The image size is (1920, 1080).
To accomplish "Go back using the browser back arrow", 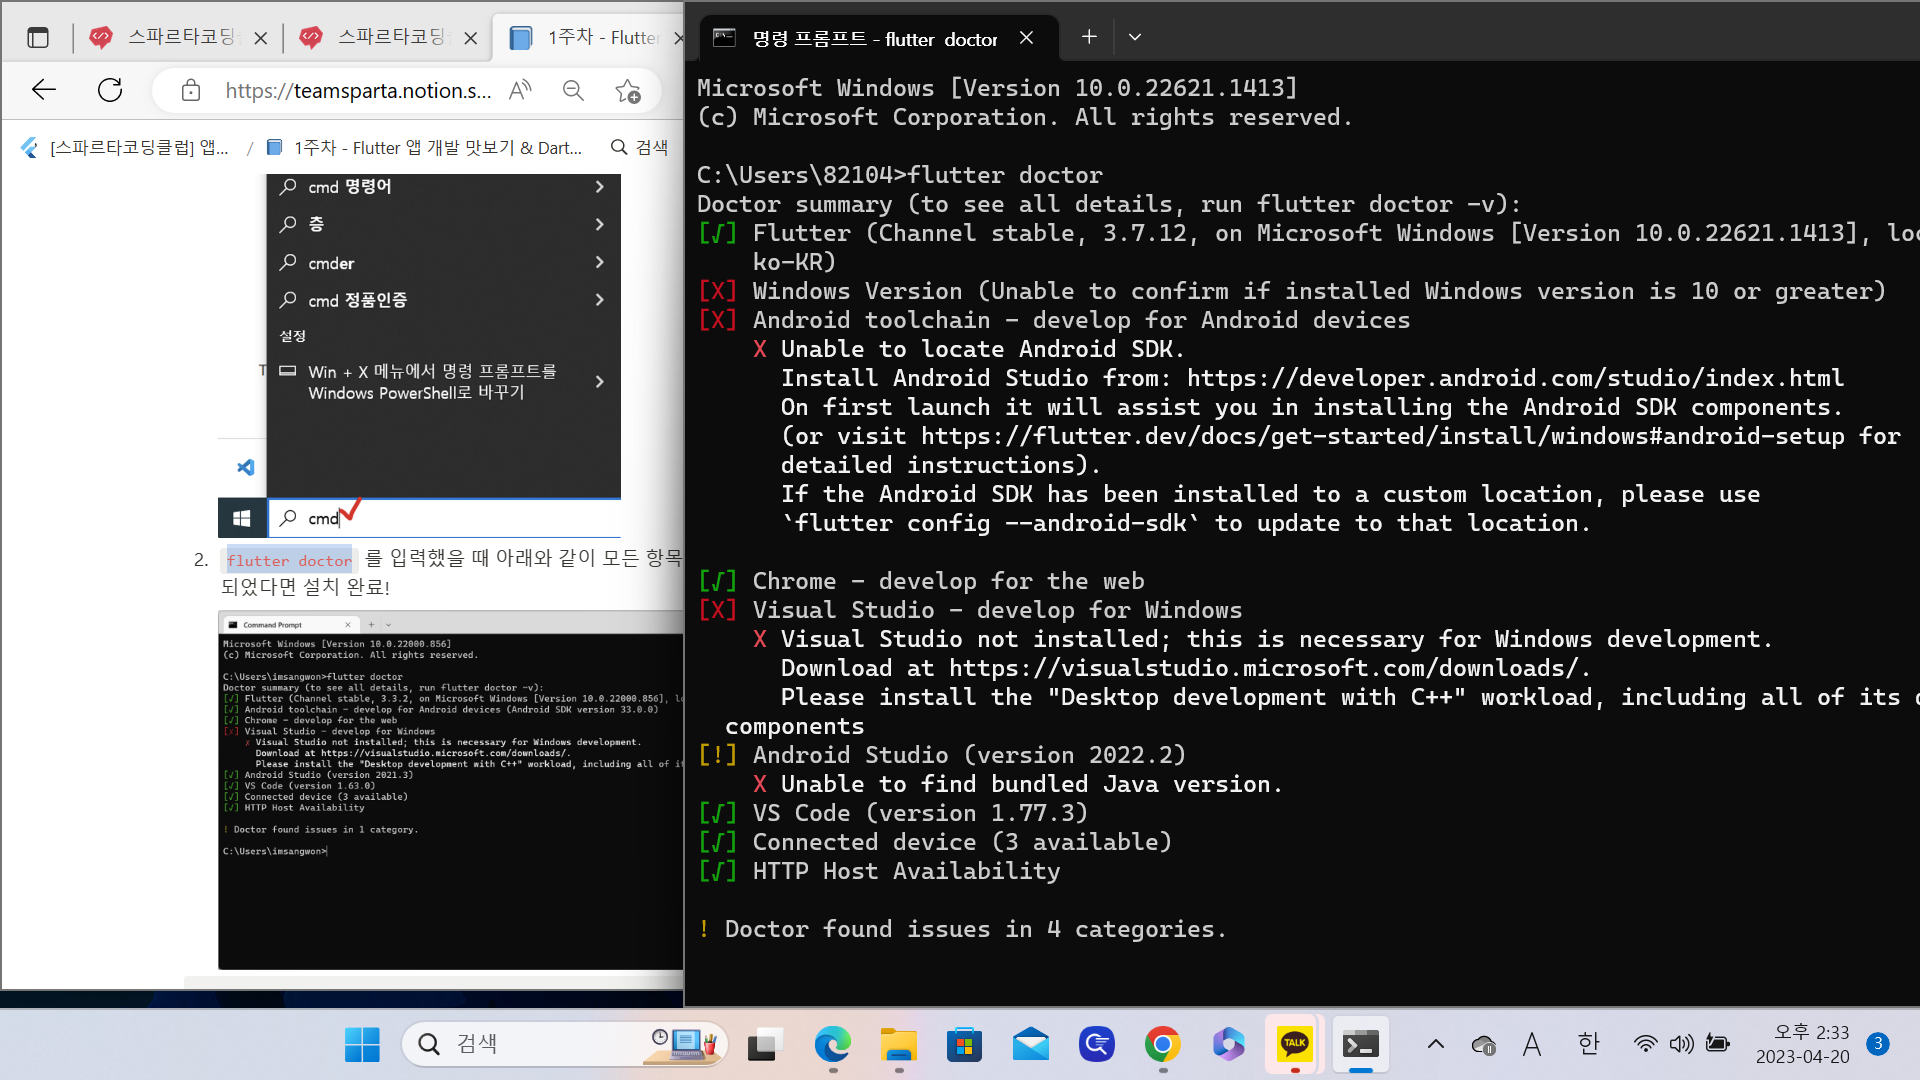I will click(44, 90).
